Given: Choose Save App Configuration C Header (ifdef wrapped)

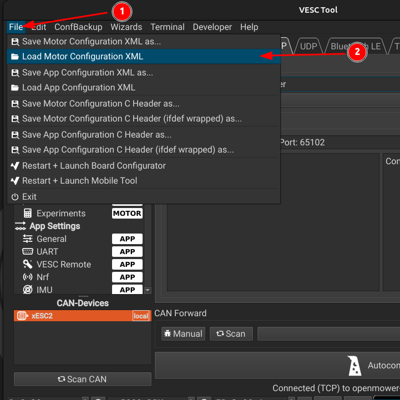Looking at the screenshot, I should click(x=143, y=150).
